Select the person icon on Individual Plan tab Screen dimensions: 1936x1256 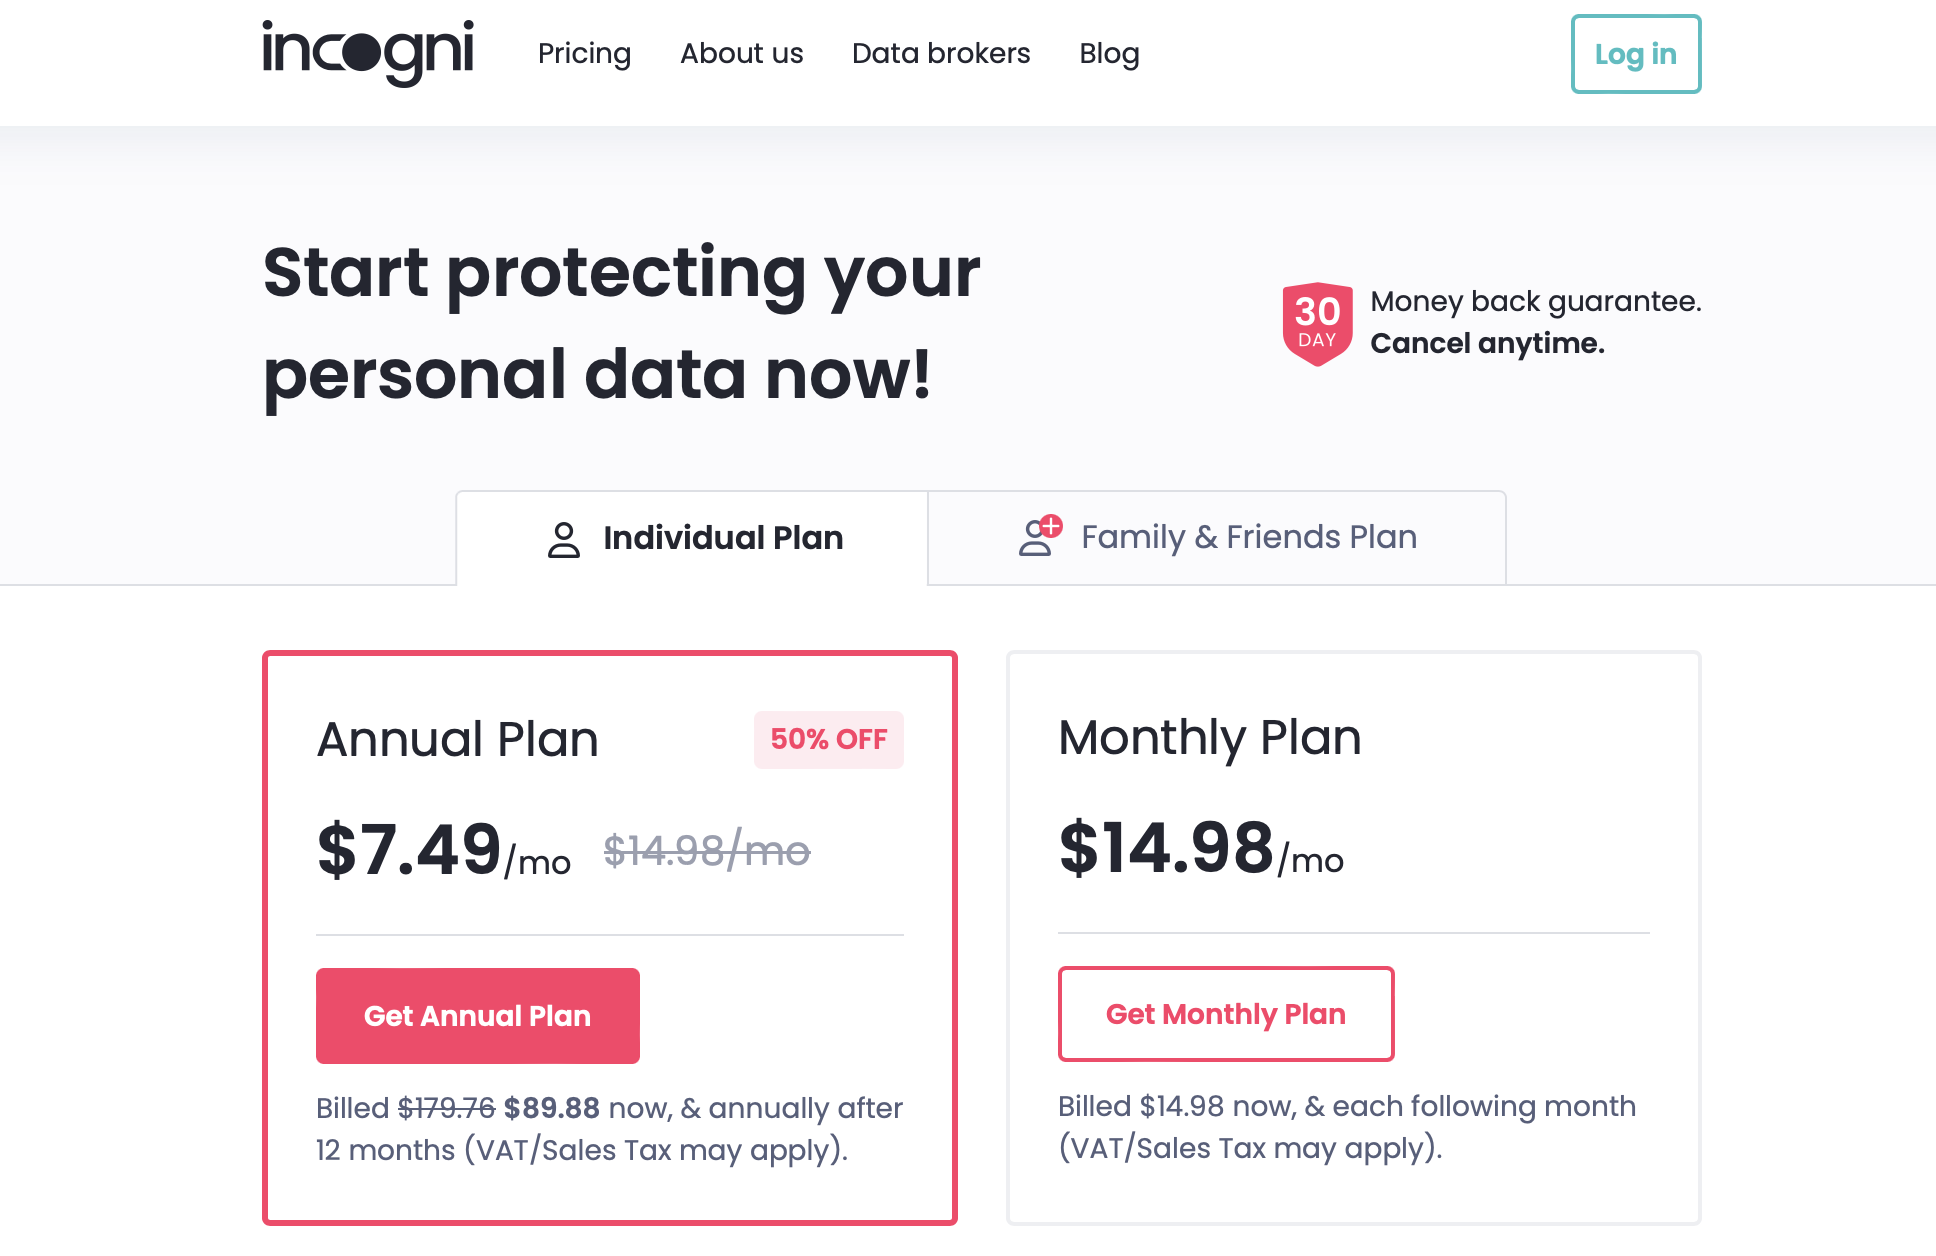coord(563,538)
